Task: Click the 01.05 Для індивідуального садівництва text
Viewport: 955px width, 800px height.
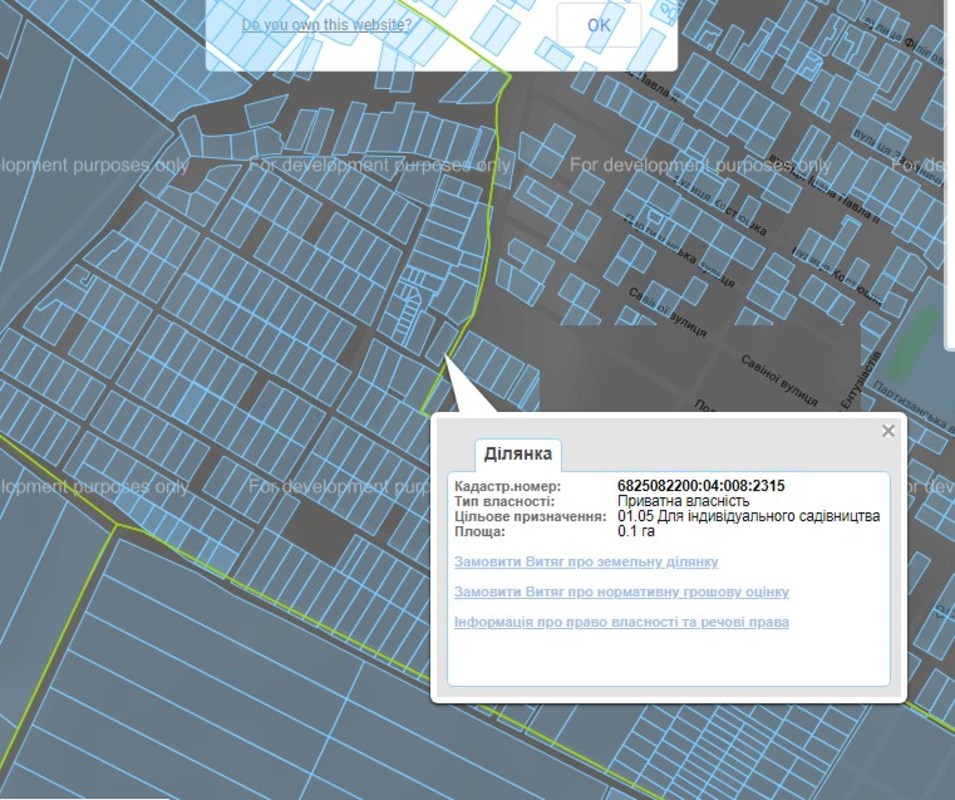Action: (x=748, y=516)
